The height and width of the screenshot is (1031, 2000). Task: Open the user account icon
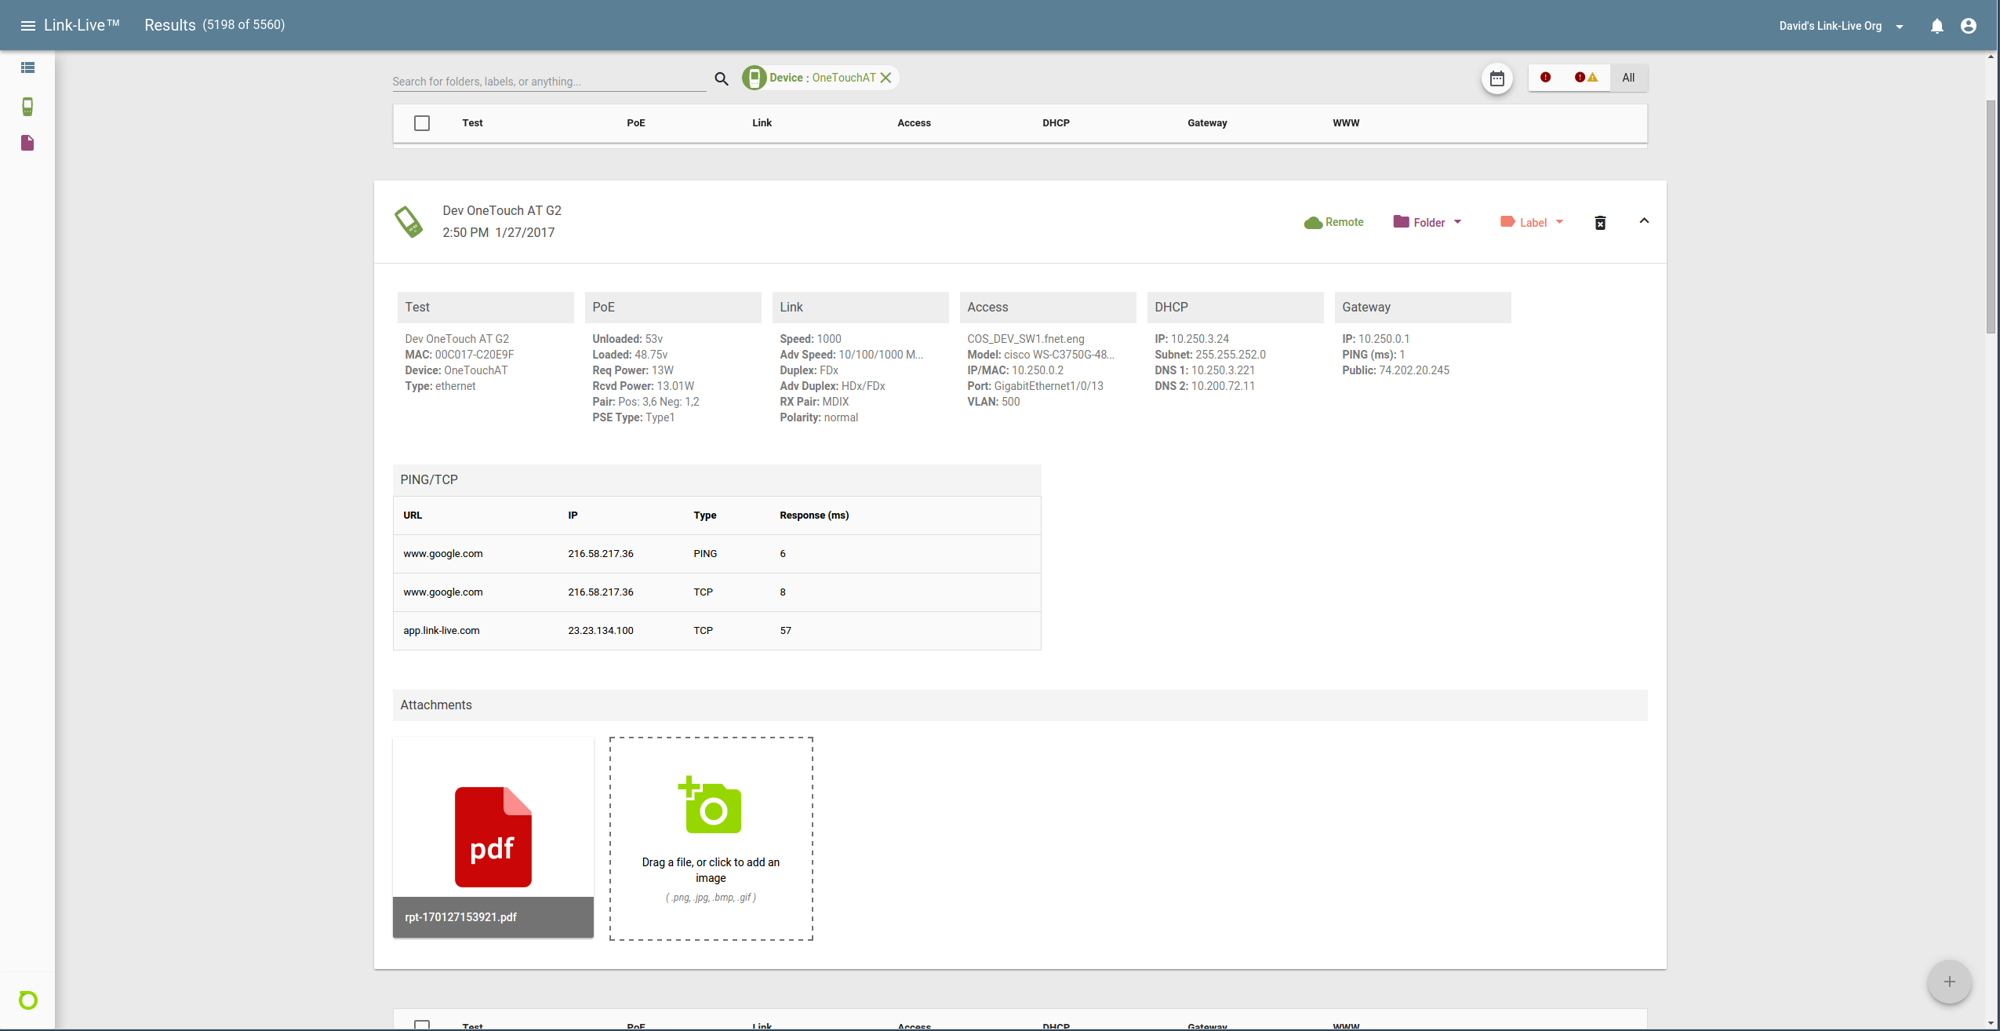pos(1968,26)
